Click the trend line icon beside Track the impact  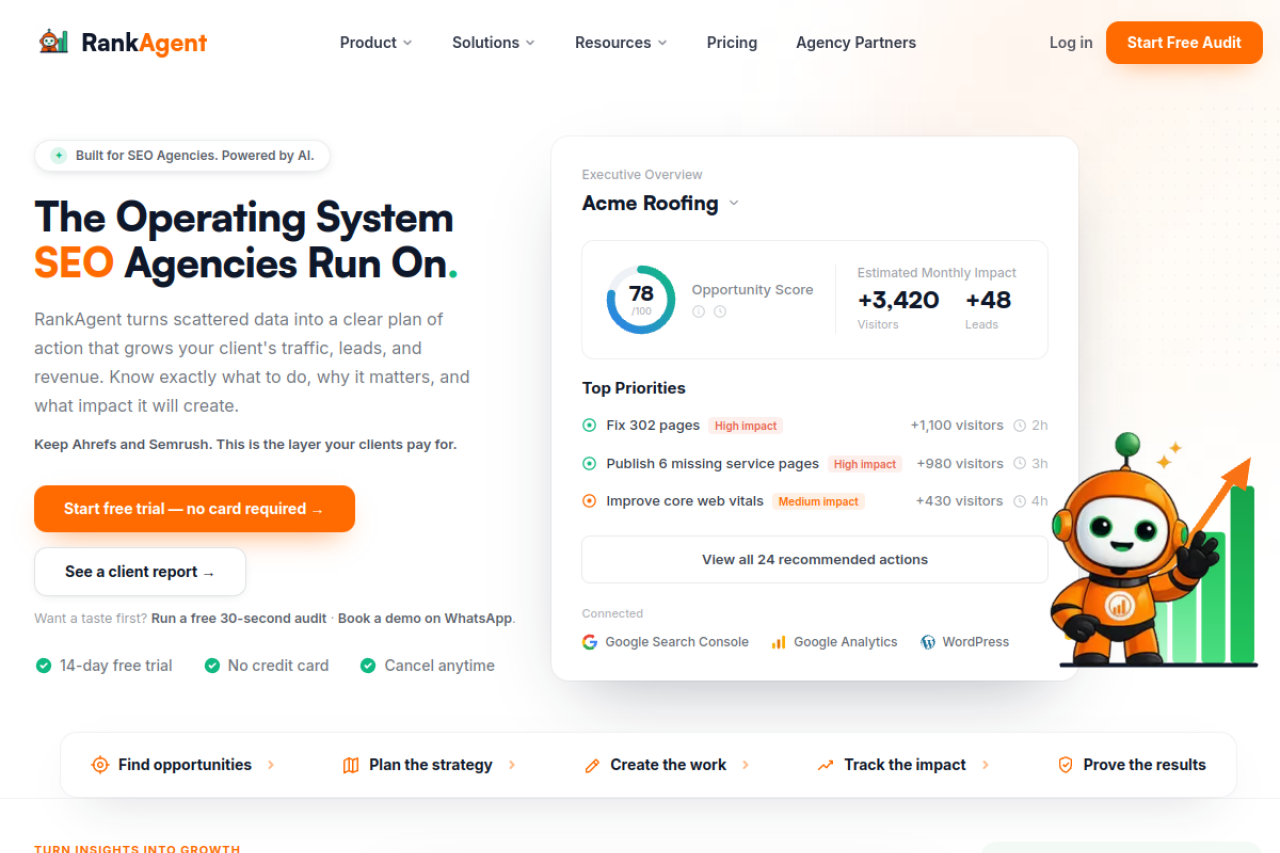click(825, 765)
